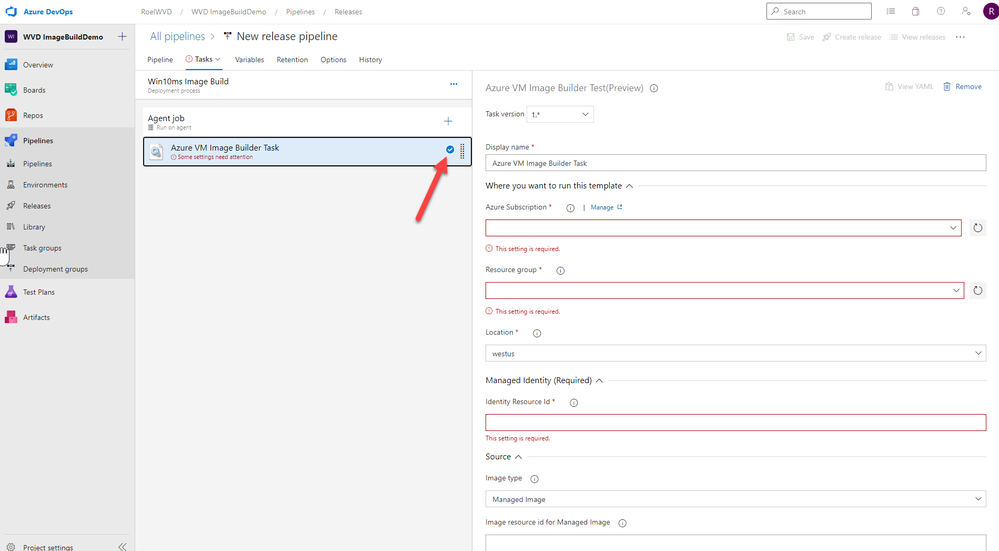Click the Display name input field

tap(736, 163)
